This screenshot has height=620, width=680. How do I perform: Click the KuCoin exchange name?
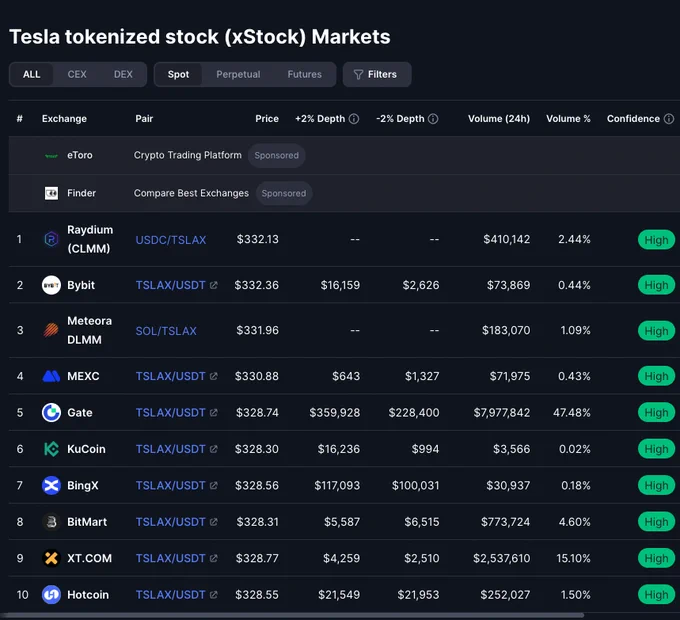pyautogui.click(x=86, y=449)
